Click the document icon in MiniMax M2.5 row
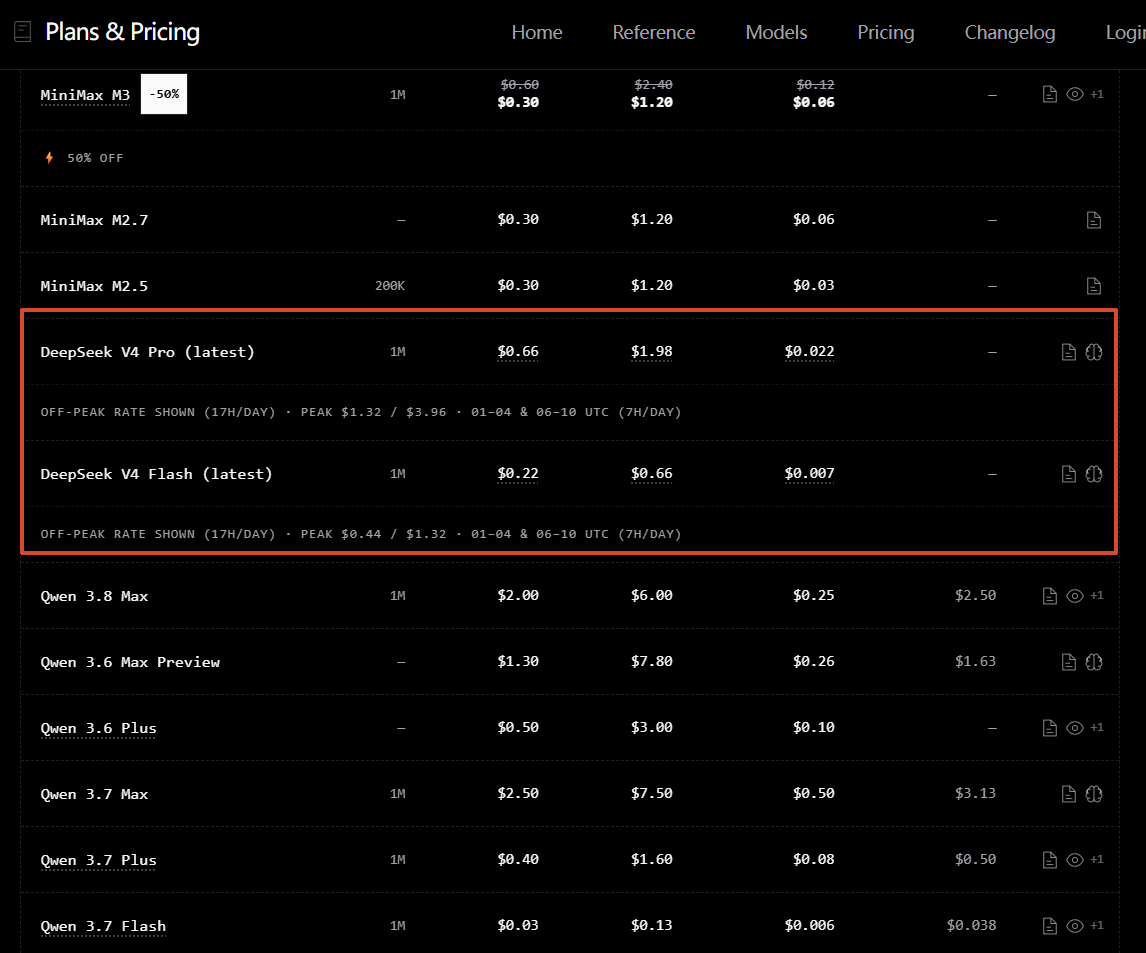 [x=1093, y=286]
